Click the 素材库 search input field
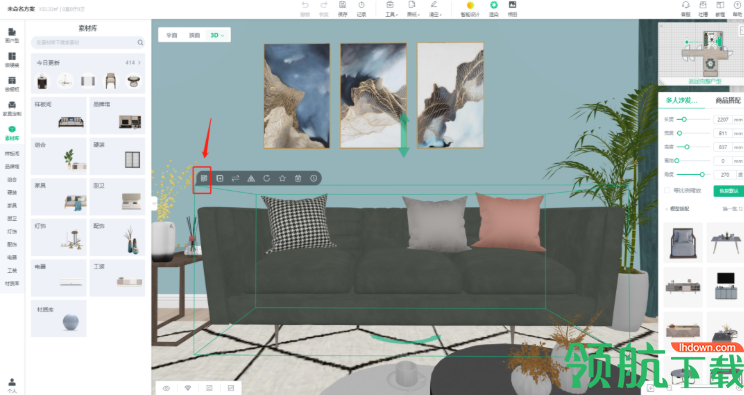744x395 pixels. point(88,42)
